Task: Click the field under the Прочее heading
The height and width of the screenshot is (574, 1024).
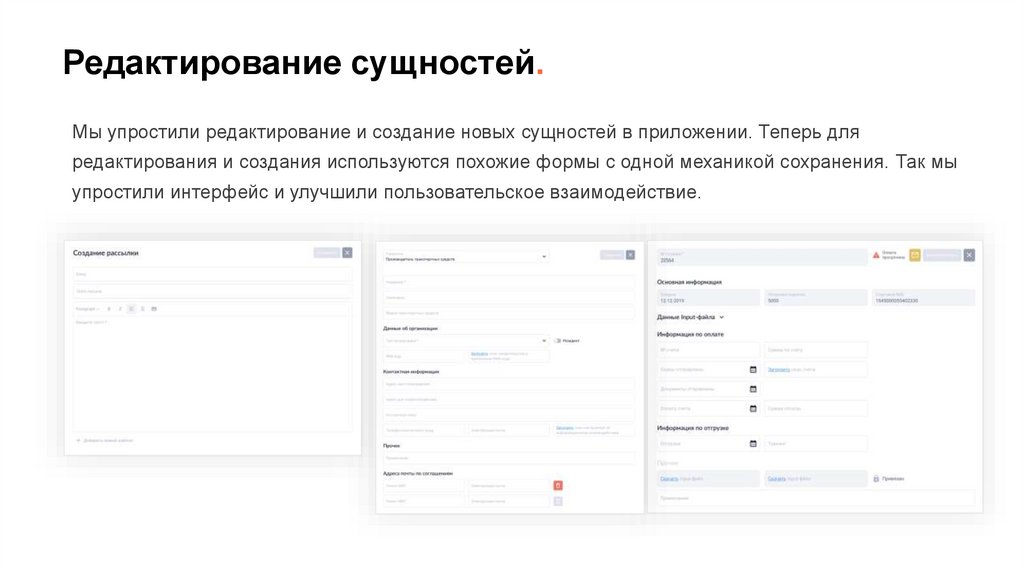Action: coord(508,458)
